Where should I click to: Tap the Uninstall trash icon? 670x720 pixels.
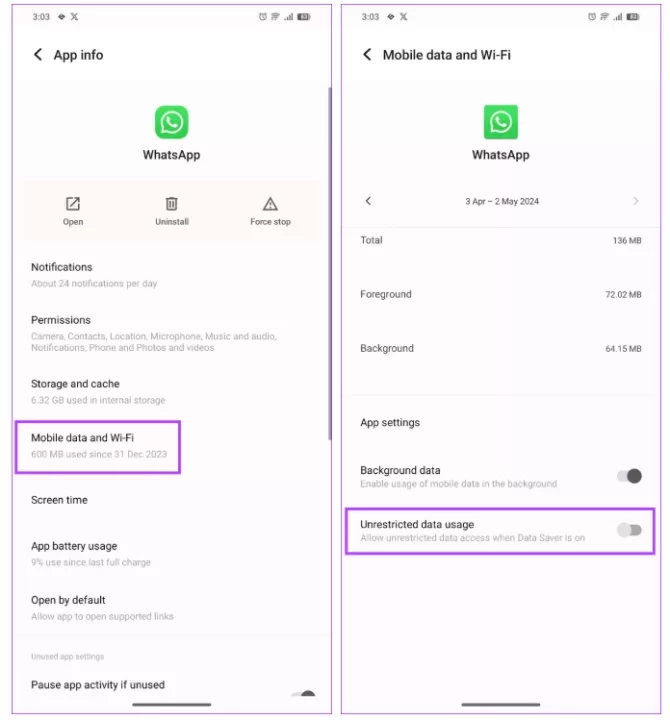coord(172,203)
